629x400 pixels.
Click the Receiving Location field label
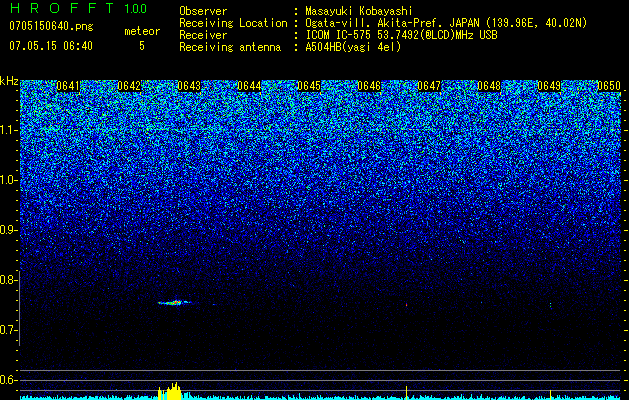pyautogui.click(x=233, y=23)
